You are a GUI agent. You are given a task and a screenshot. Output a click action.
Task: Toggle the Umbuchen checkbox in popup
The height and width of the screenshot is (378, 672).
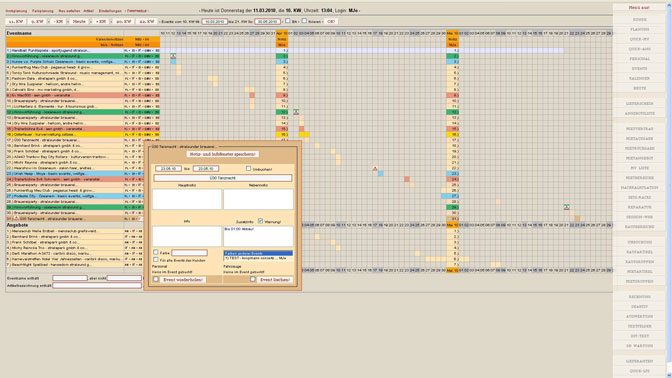pyautogui.click(x=249, y=168)
